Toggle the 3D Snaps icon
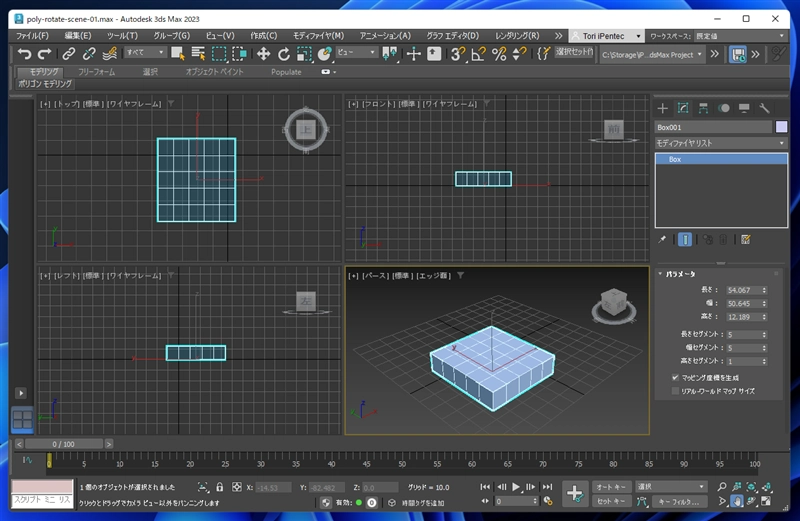Viewport: 800px width, 521px height. tap(458, 54)
